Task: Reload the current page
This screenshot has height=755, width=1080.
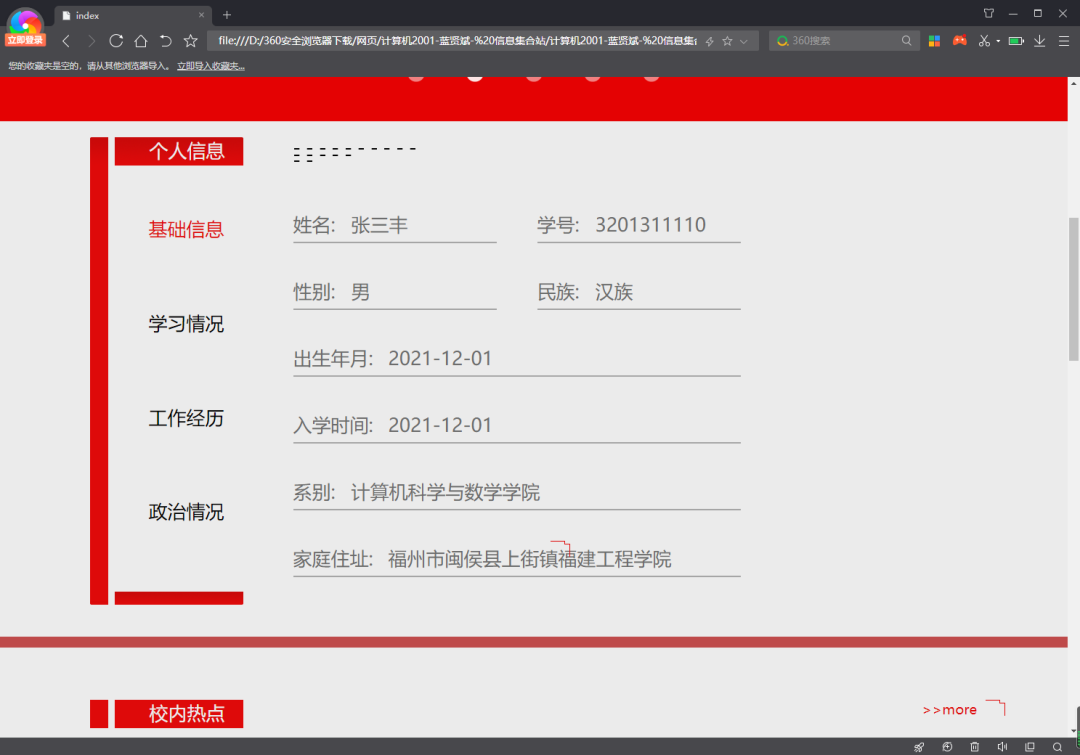Action: (x=116, y=41)
